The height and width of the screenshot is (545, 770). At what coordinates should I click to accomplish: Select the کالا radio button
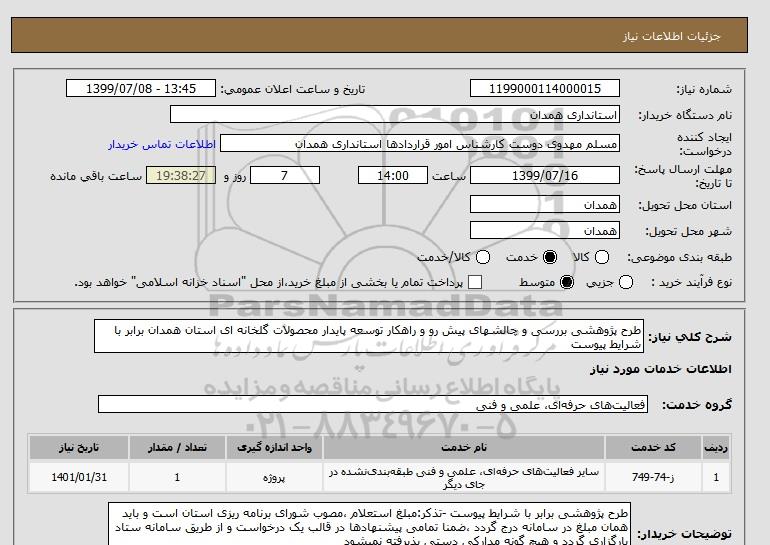(602, 257)
